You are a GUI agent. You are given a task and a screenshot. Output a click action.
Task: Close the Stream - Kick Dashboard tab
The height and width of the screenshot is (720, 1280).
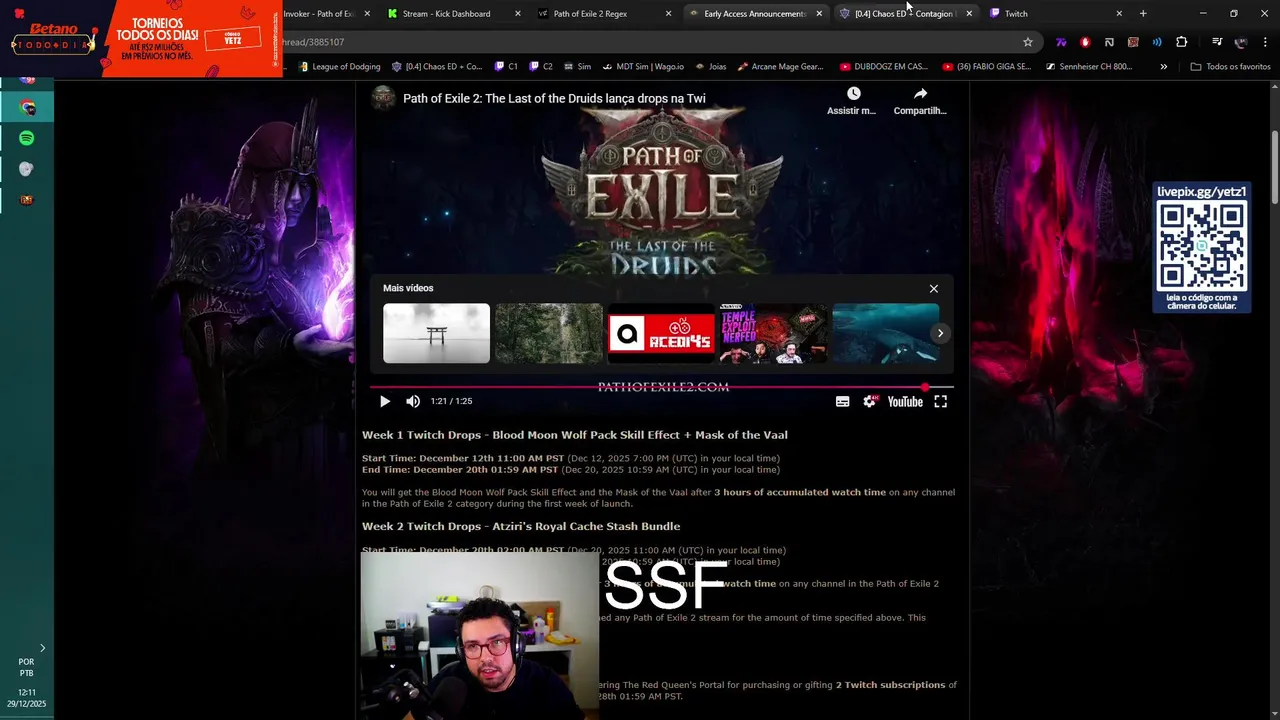[x=517, y=14]
